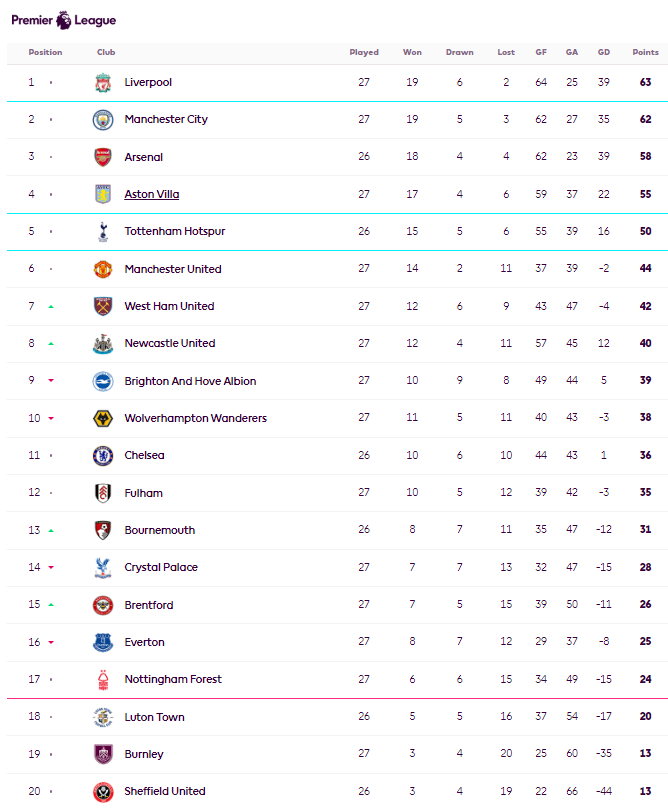Open the Newcastle United club page
Screen dimensions: 668x810
170,343
